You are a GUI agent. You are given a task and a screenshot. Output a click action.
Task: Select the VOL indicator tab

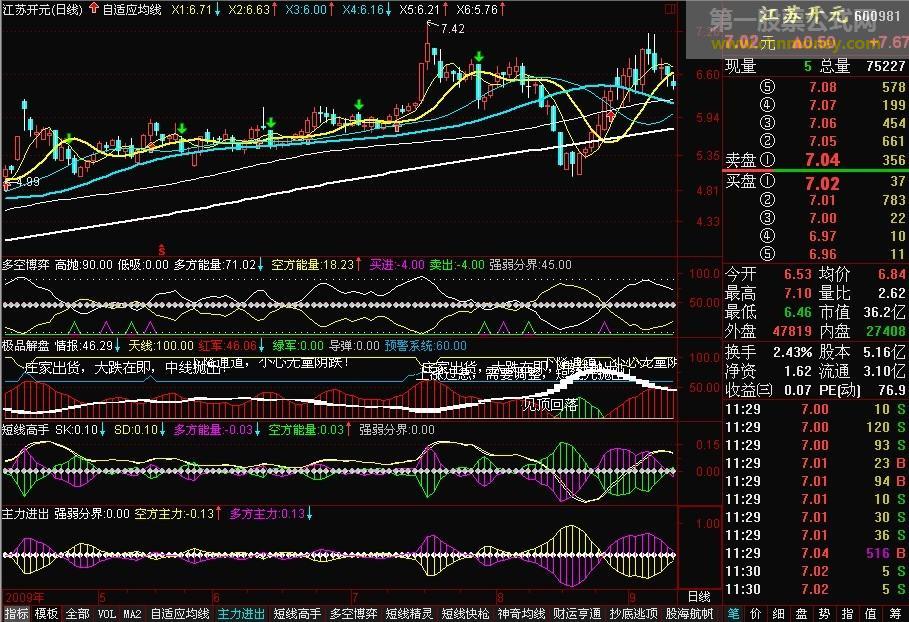tap(106, 613)
